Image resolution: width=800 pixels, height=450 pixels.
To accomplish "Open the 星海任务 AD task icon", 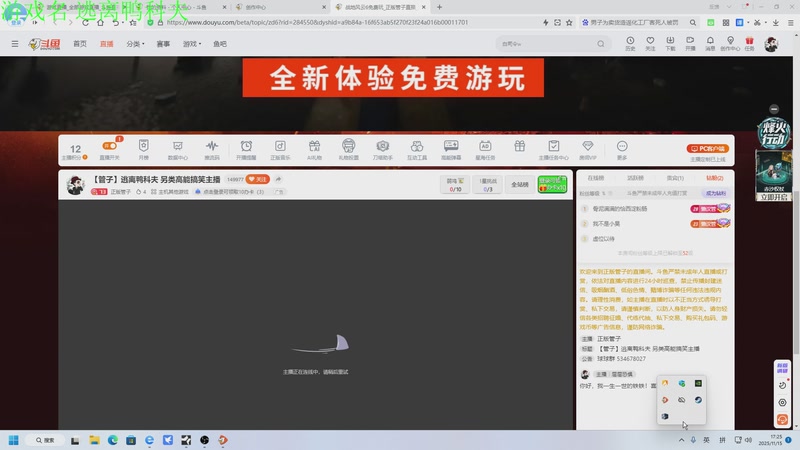I will (485, 150).
